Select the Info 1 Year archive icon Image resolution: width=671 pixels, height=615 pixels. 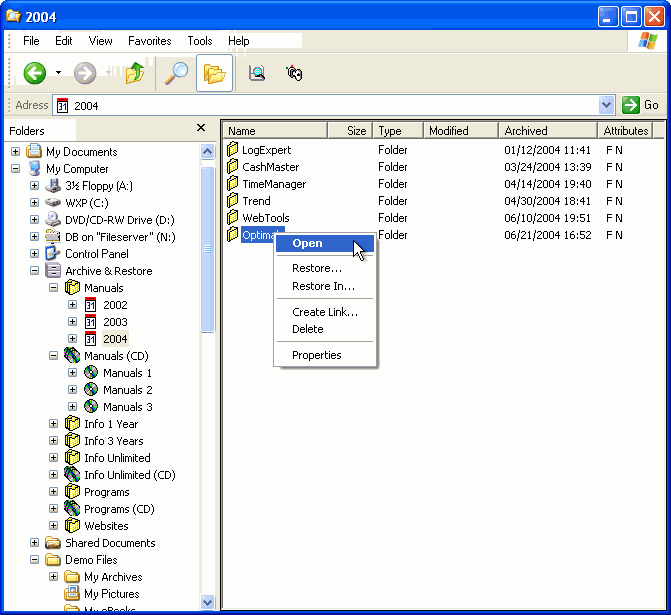click(x=72, y=424)
